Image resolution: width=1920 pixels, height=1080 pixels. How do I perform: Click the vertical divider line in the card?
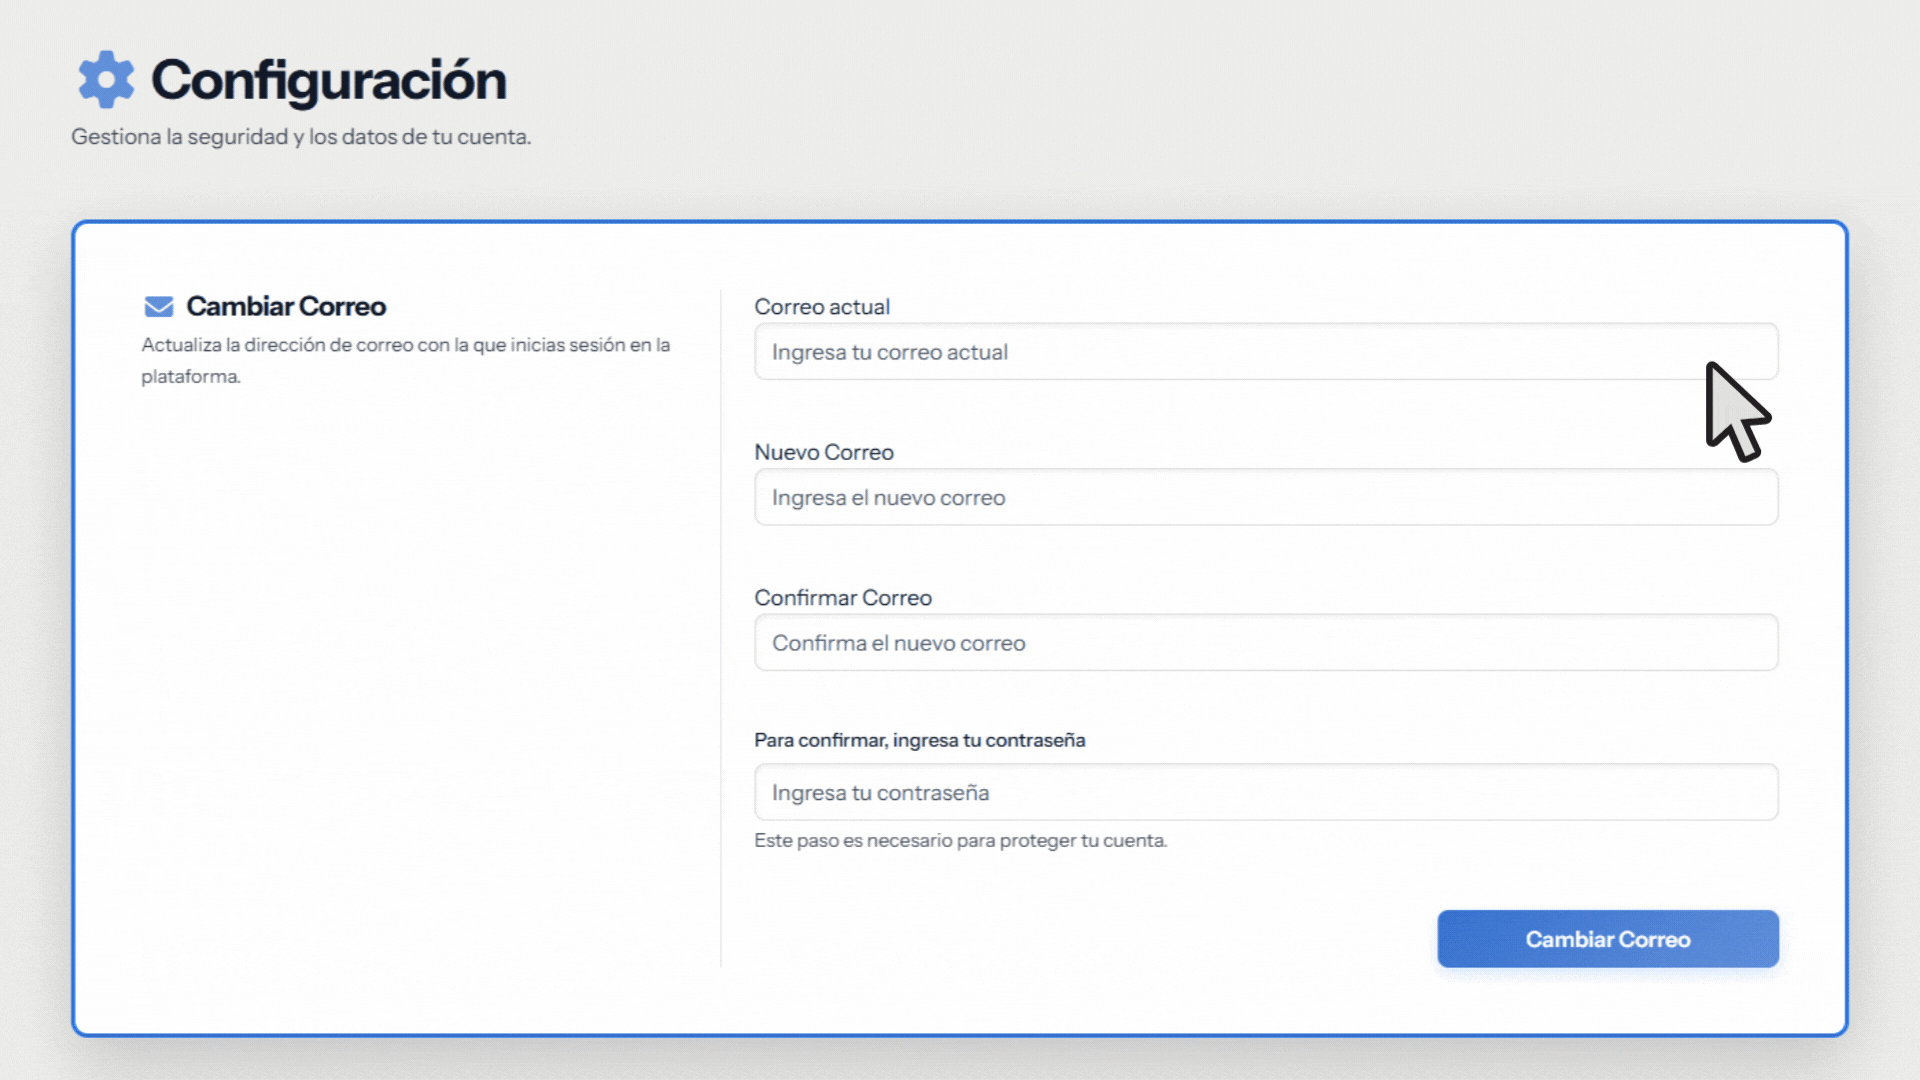[x=721, y=628]
